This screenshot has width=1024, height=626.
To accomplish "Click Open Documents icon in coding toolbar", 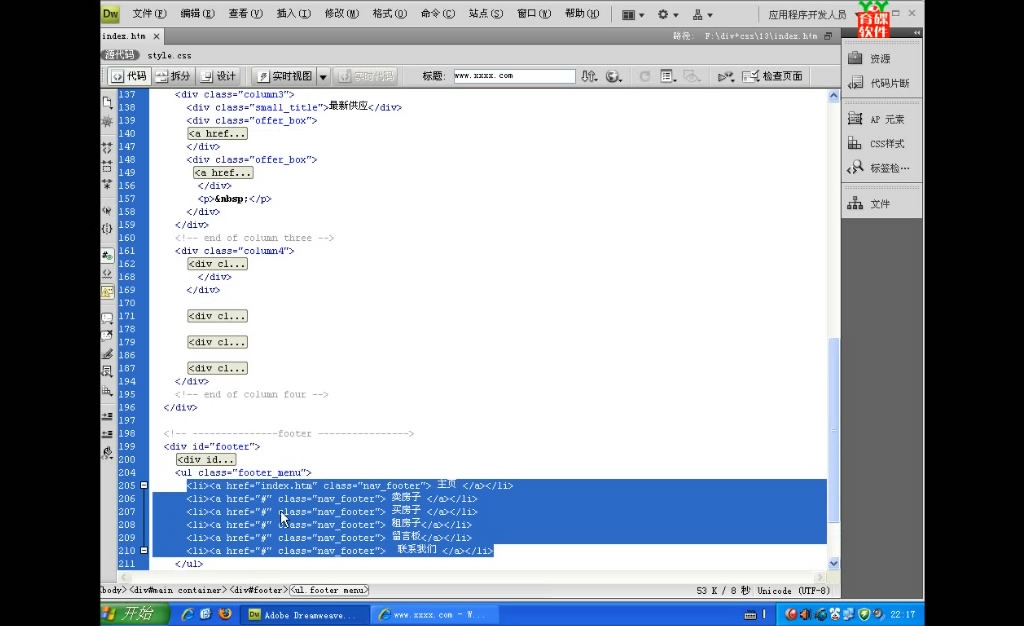I will point(107,103).
